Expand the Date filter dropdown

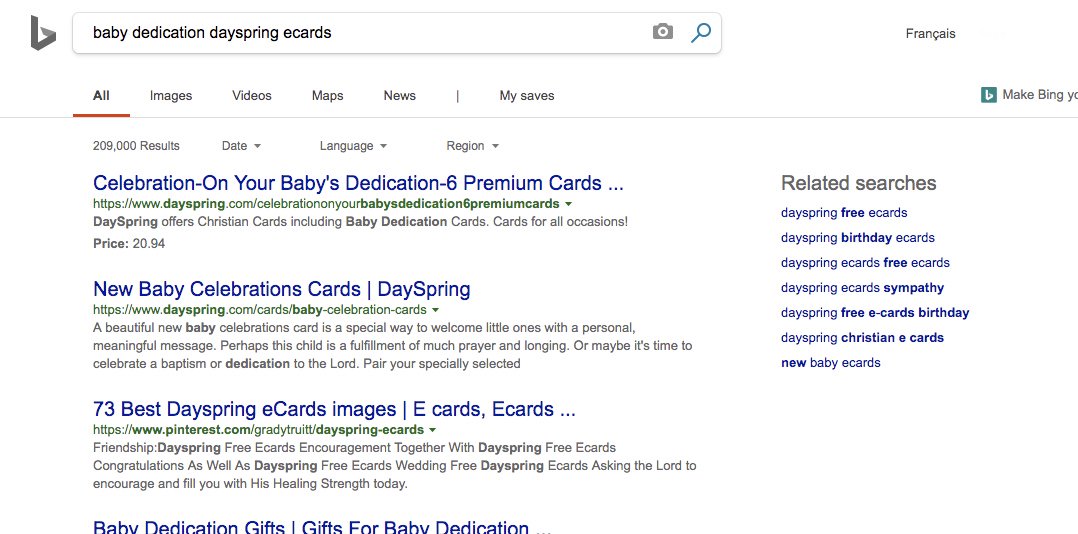(241, 146)
